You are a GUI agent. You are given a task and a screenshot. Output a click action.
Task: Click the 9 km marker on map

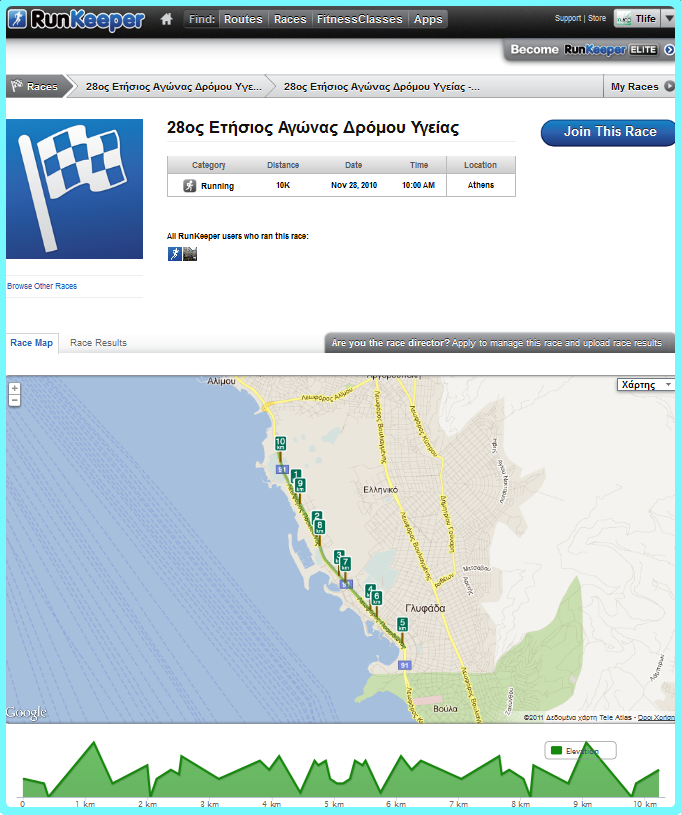(x=300, y=487)
